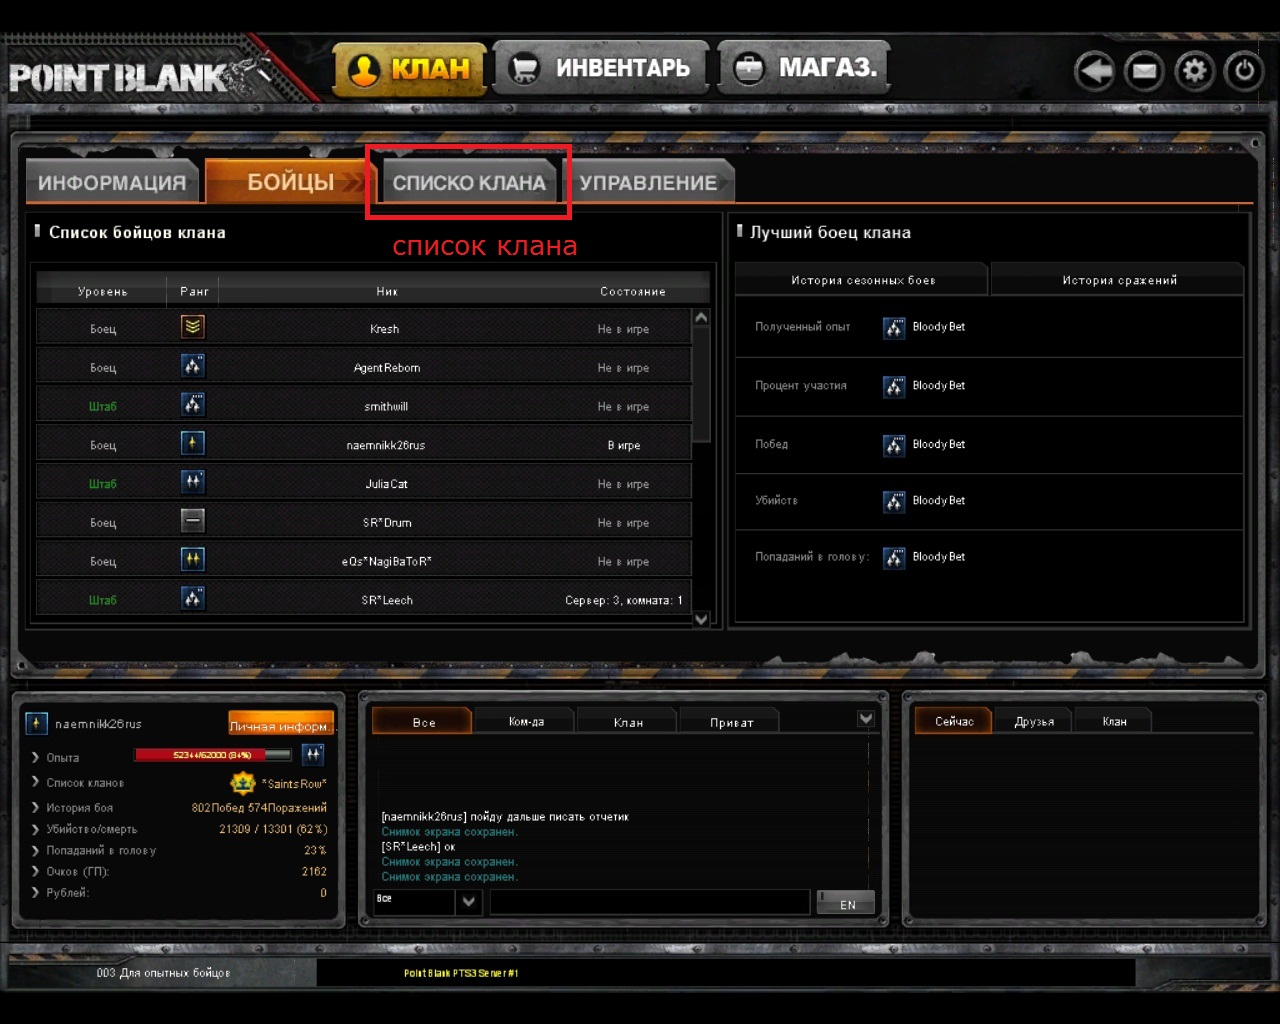The image size is (1280, 1024).
Task: Click the rank icon for eQs*NagiBaToR*
Action: pyautogui.click(x=193, y=560)
